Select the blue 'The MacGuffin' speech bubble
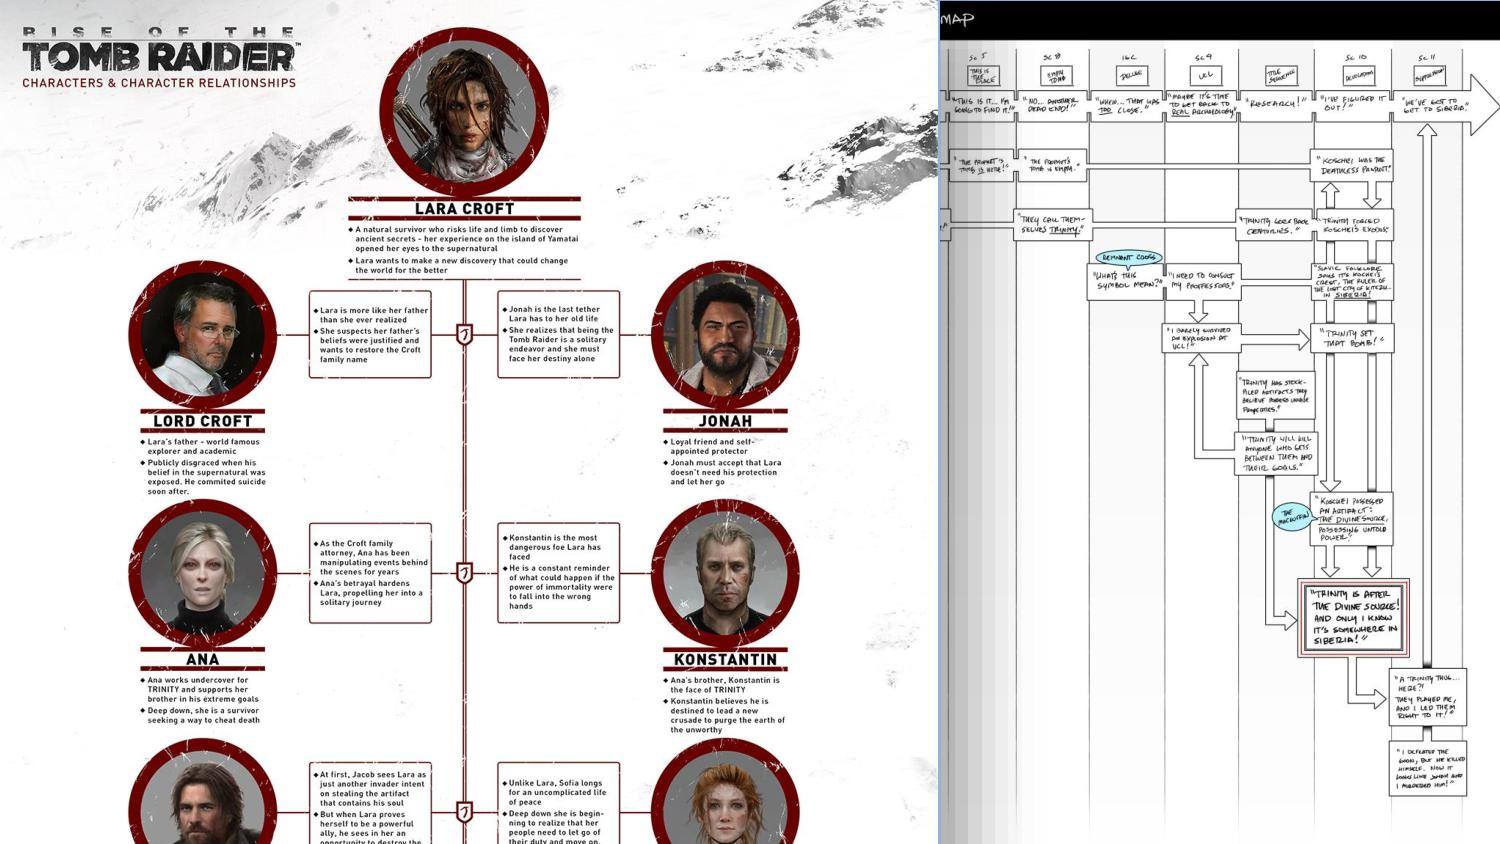This screenshot has width=1500, height=844. tap(1293, 517)
